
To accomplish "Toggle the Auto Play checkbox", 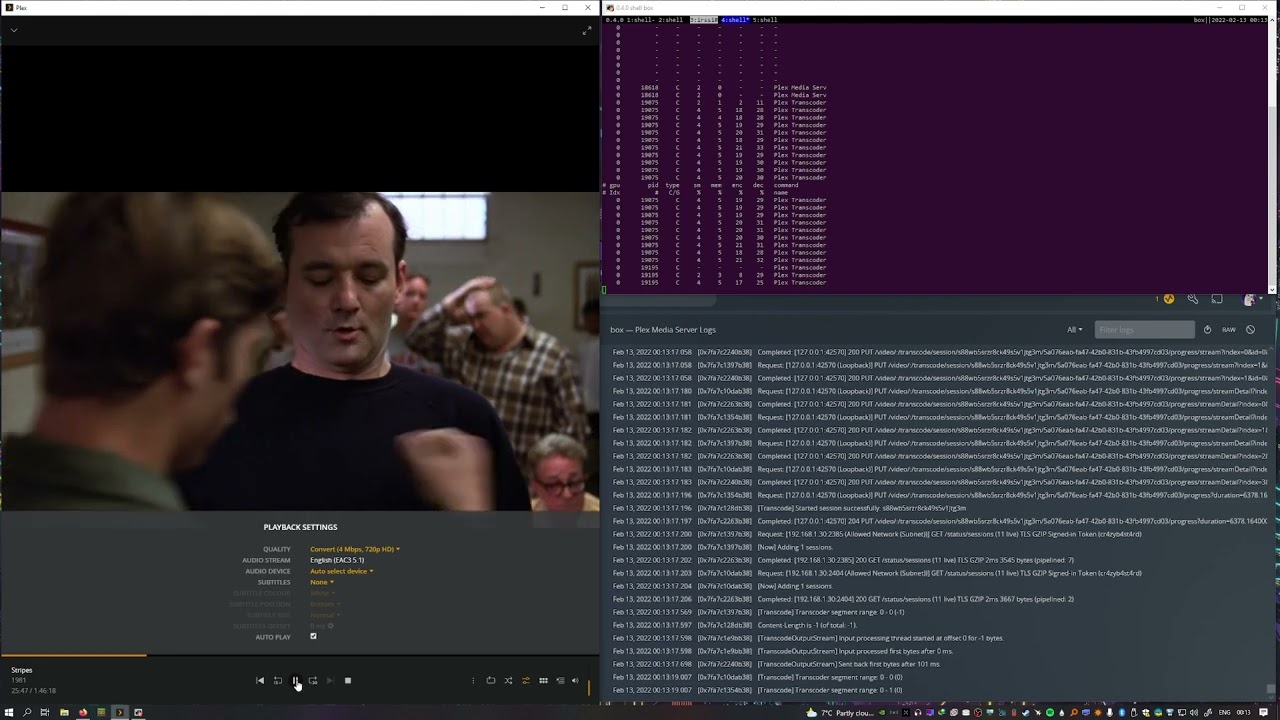I will [x=313, y=637].
